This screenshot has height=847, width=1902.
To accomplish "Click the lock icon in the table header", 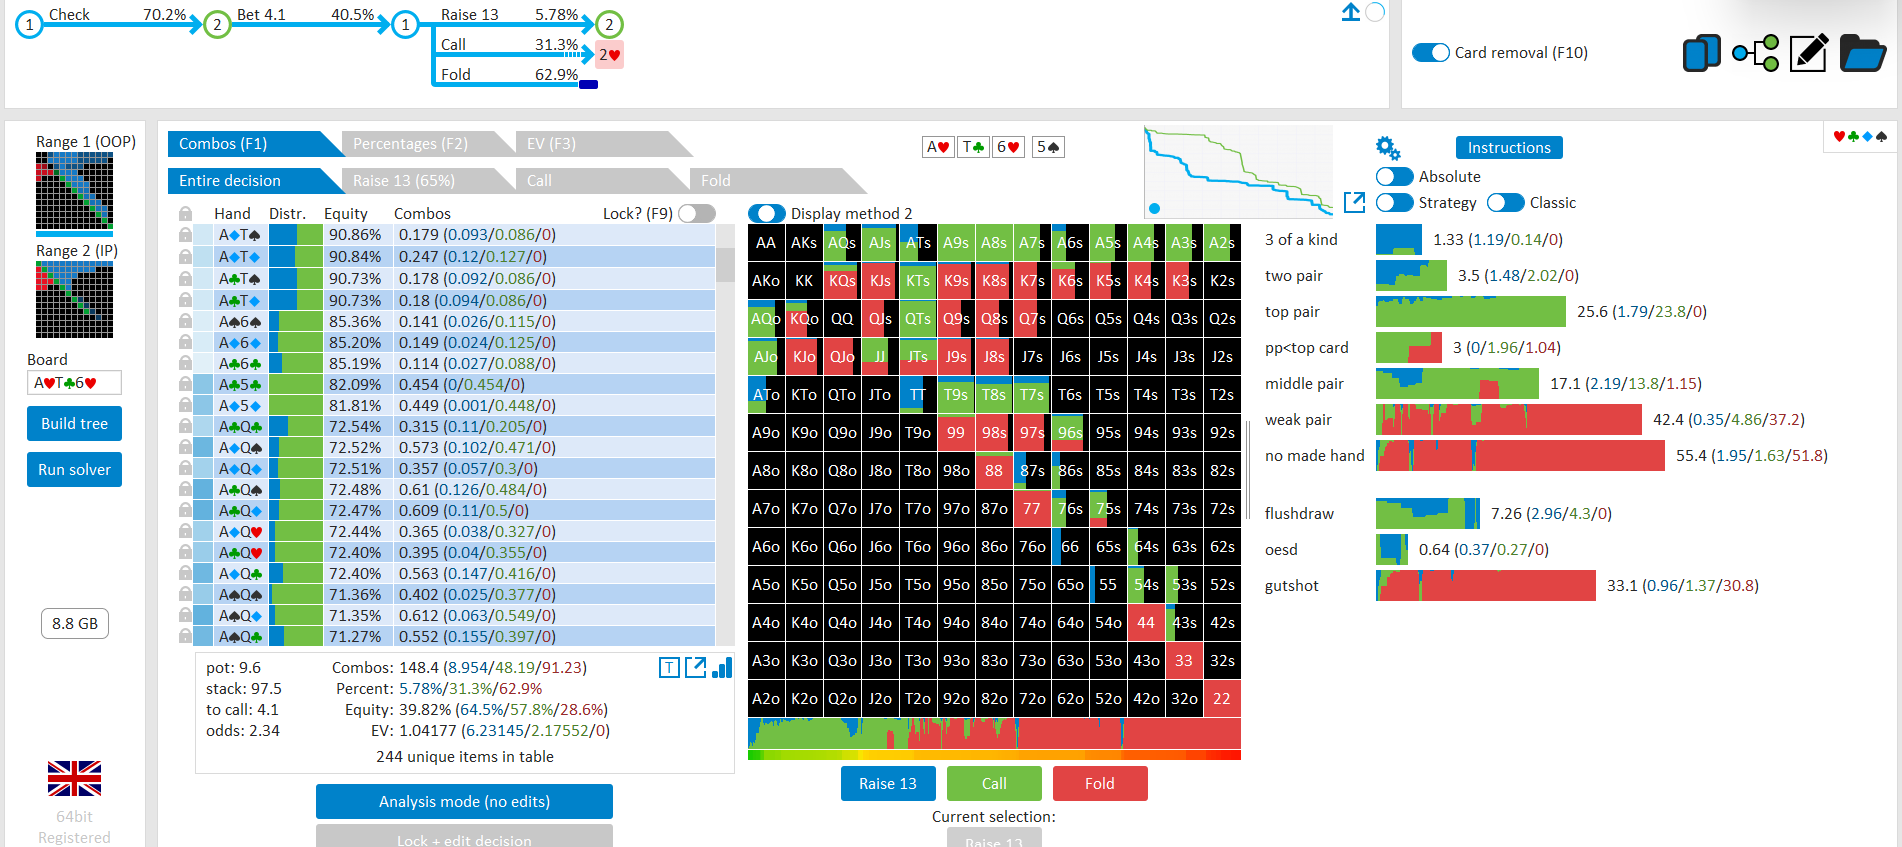I will [x=185, y=214].
